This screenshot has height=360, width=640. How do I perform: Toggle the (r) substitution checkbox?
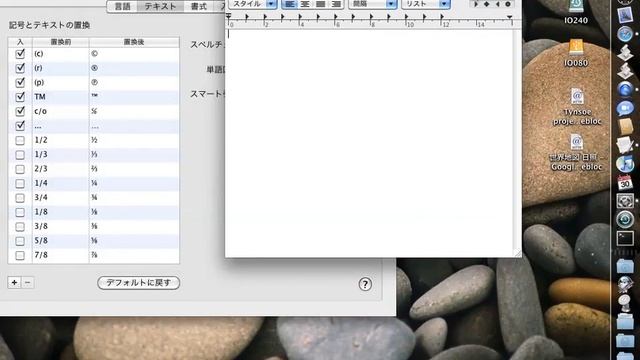(x=20, y=68)
